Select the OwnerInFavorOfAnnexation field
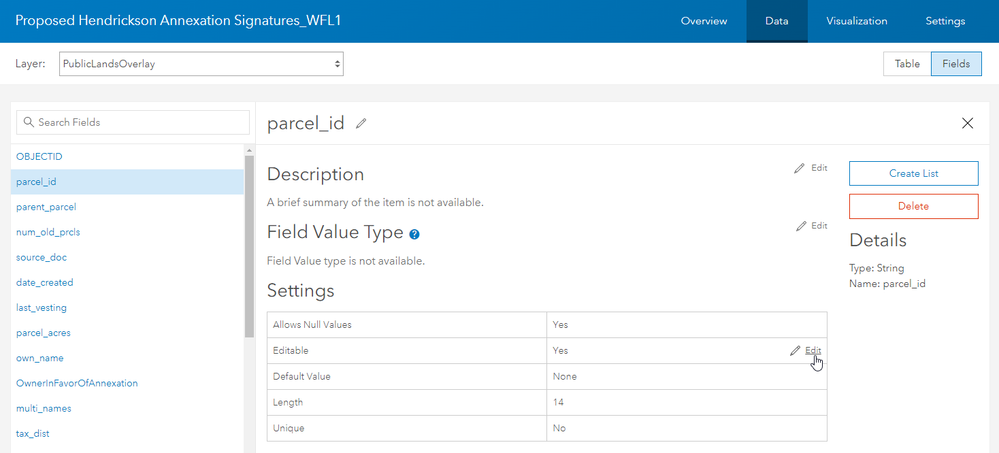Viewport: 999px width, 453px height. point(77,383)
